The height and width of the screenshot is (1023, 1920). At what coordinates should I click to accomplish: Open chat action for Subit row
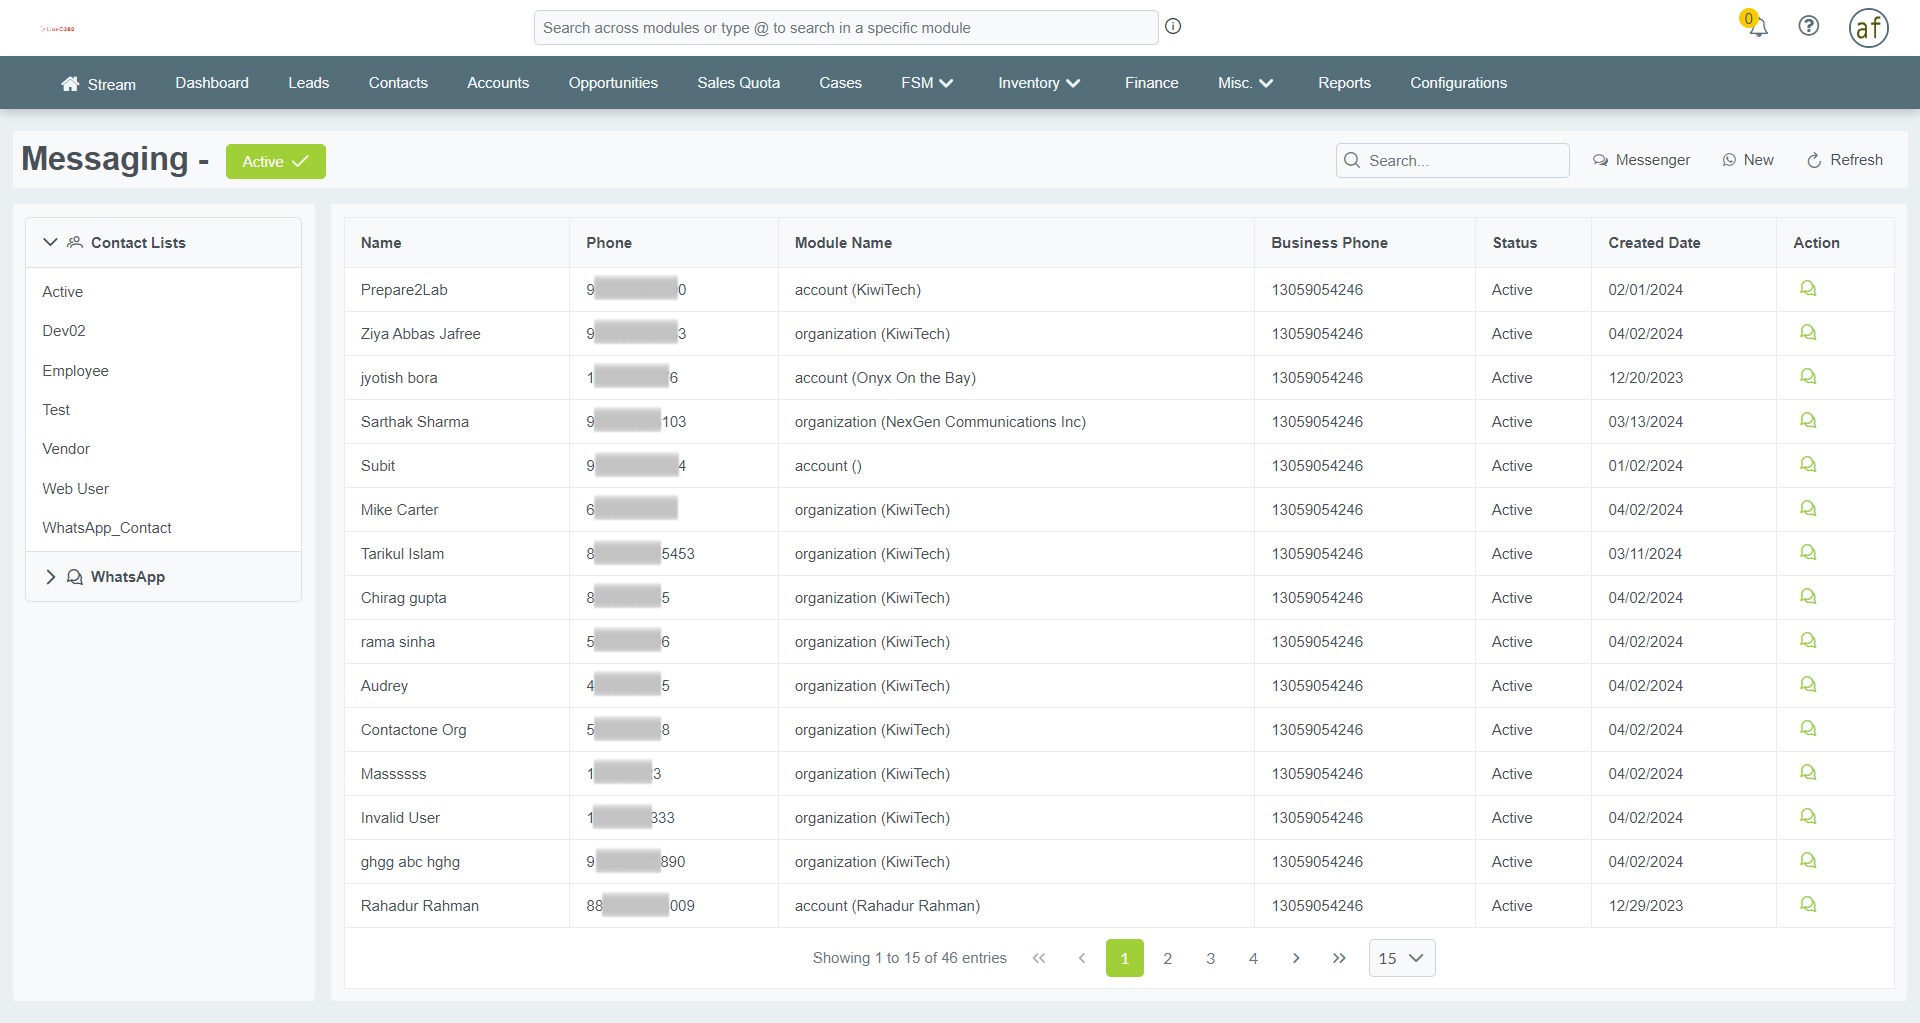click(x=1808, y=465)
